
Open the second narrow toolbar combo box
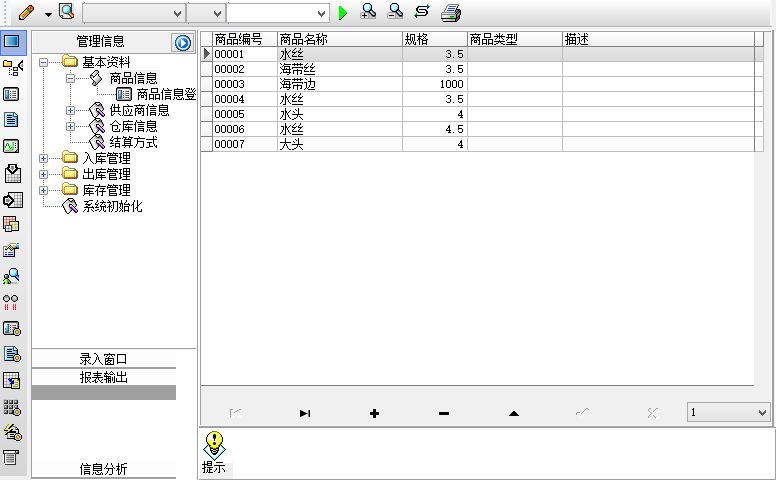[206, 13]
